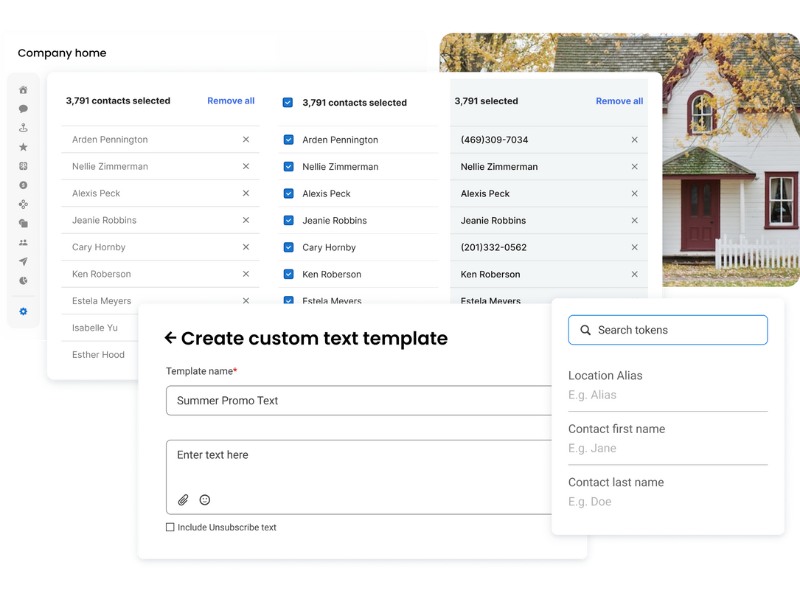Uncheck Arden Pennington in the contact list
This screenshot has width=800, height=600.
[x=290, y=140]
